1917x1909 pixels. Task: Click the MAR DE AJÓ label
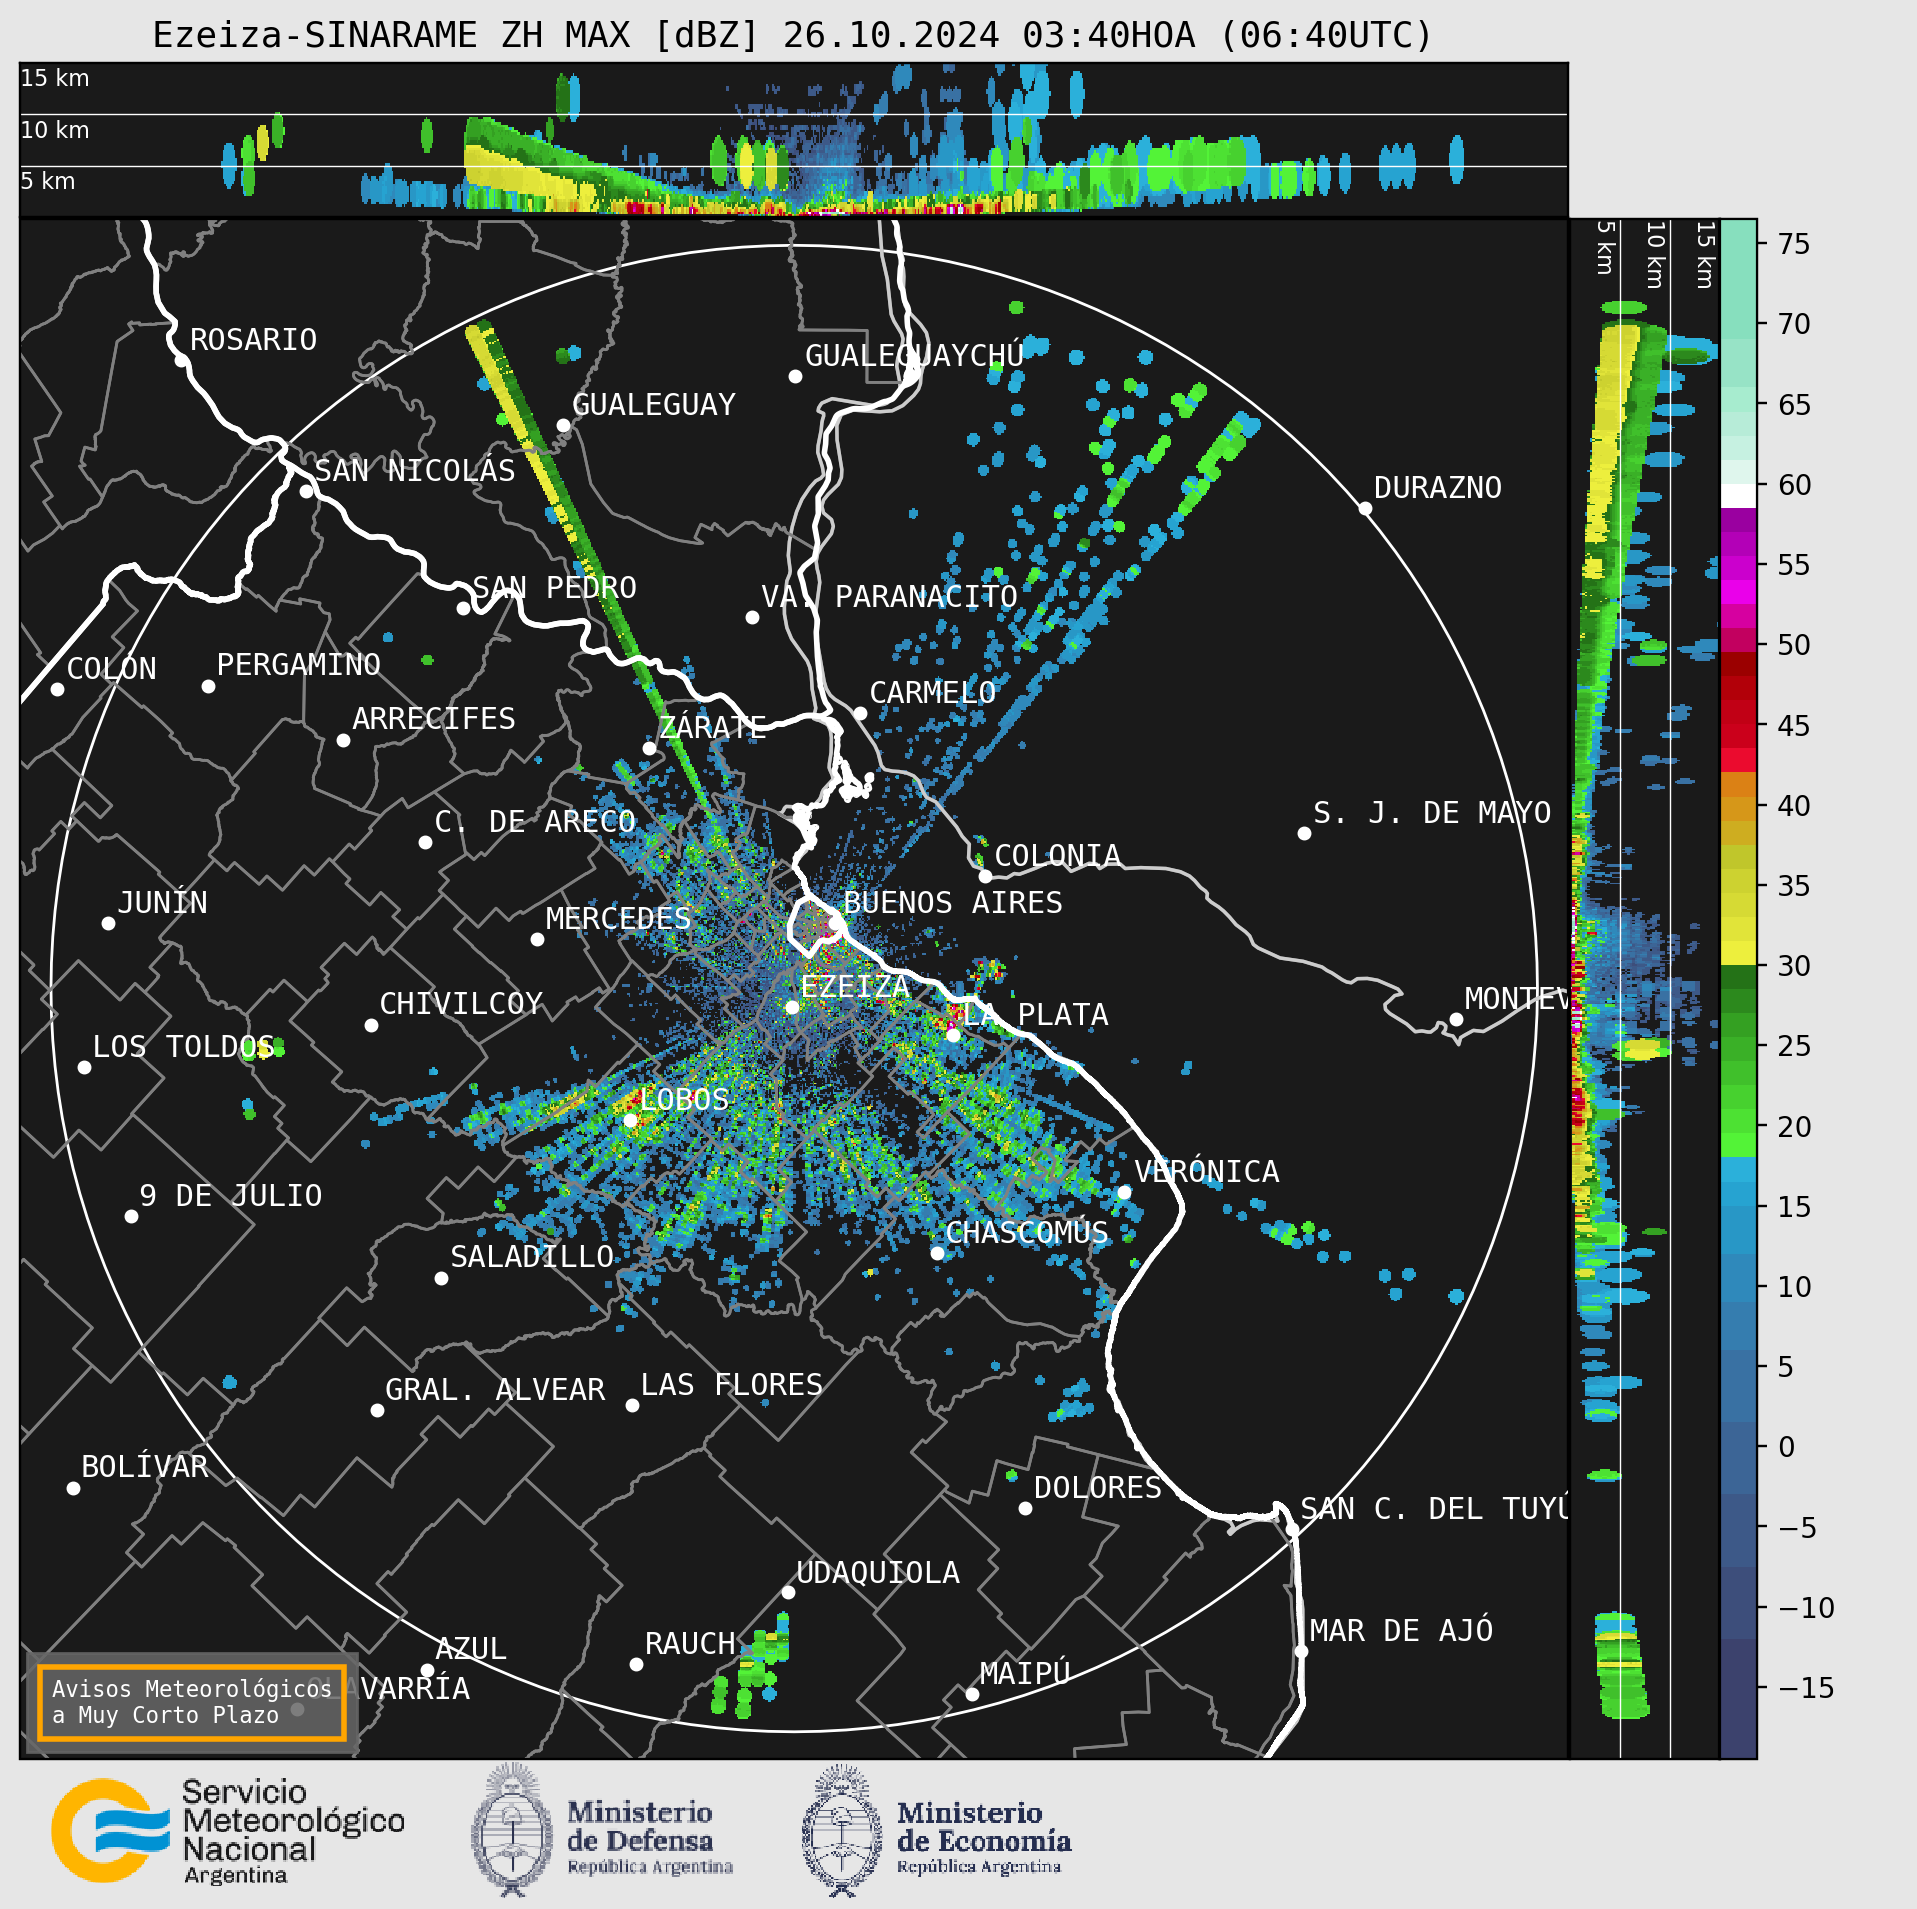[1402, 1631]
